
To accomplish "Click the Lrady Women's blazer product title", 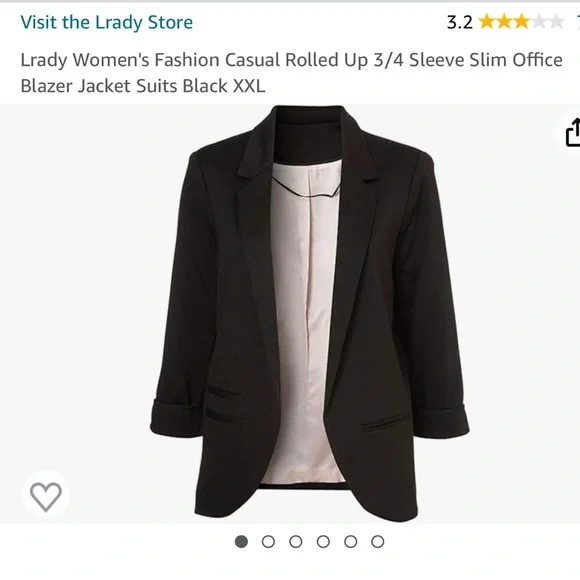I will coord(291,72).
